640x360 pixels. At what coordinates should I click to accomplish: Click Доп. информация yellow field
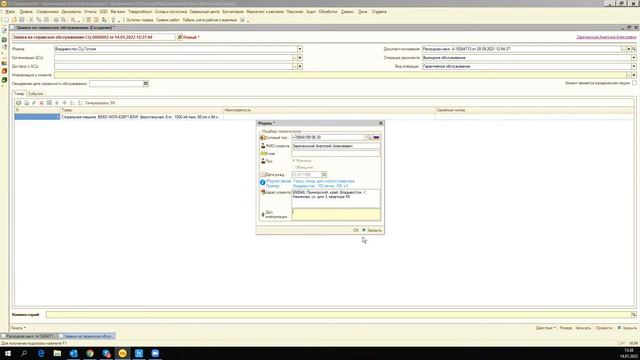[336, 214]
